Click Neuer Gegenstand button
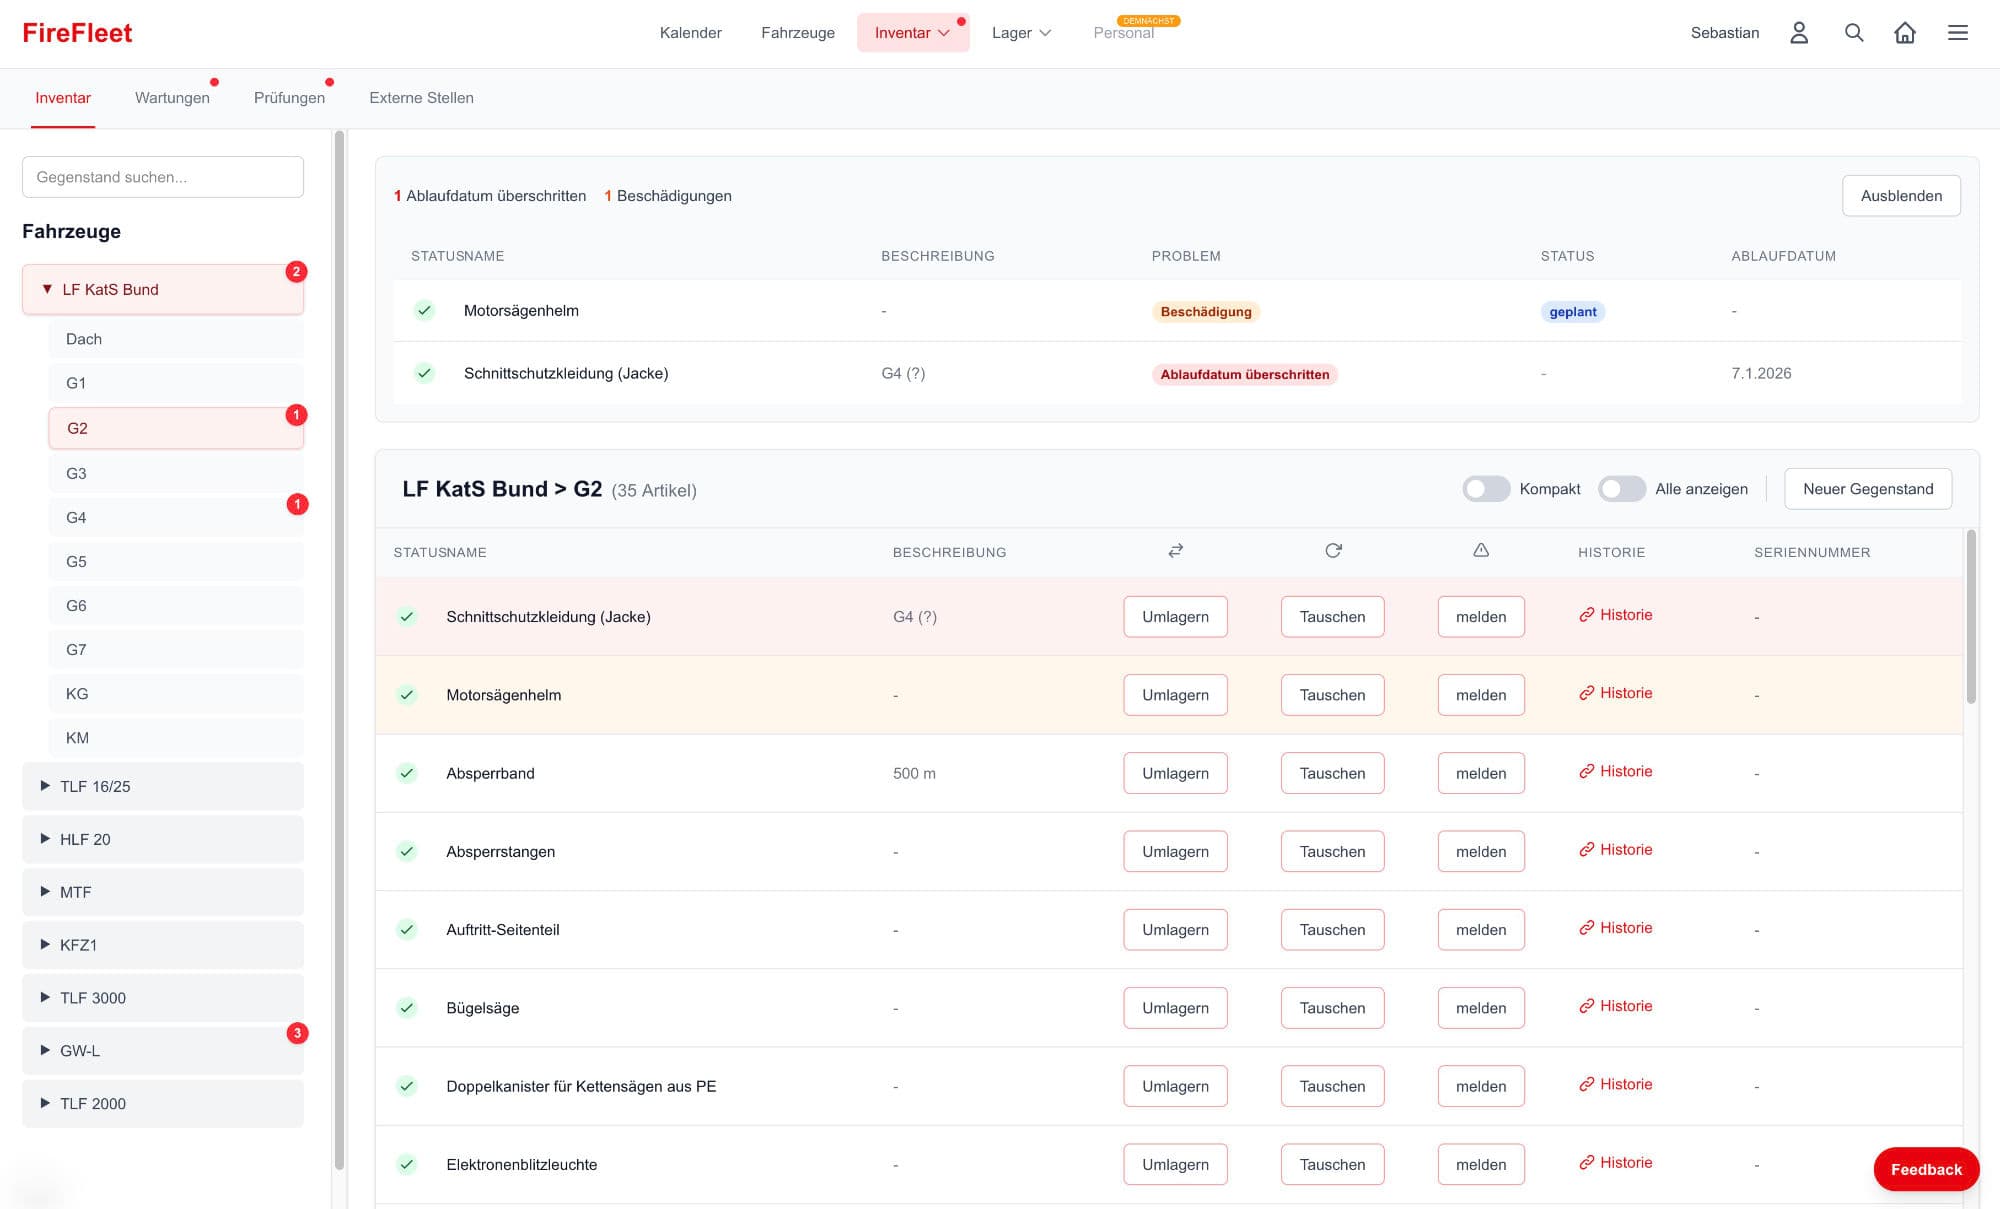The height and width of the screenshot is (1209, 2000). [1867, 489]
